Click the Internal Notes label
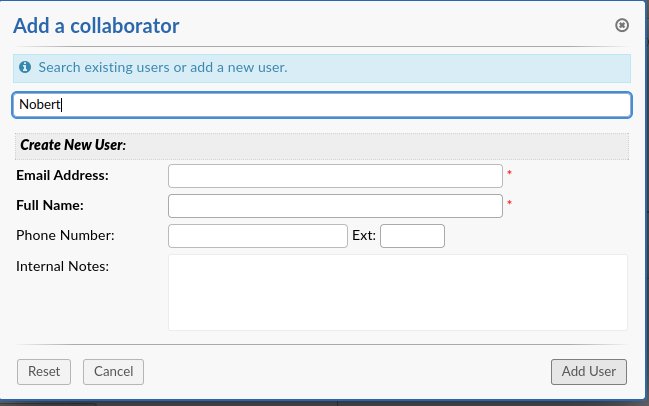The width and height of the screenshot is (649, 406). (x=62, y=266)
